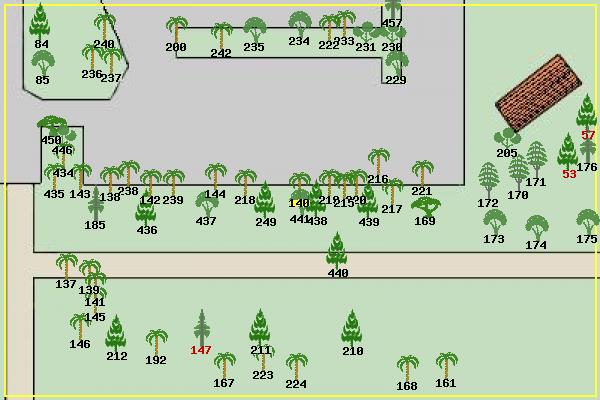600x400 pixels.
Task: Select palm tree number 168
Action: [x=407, y=366]
